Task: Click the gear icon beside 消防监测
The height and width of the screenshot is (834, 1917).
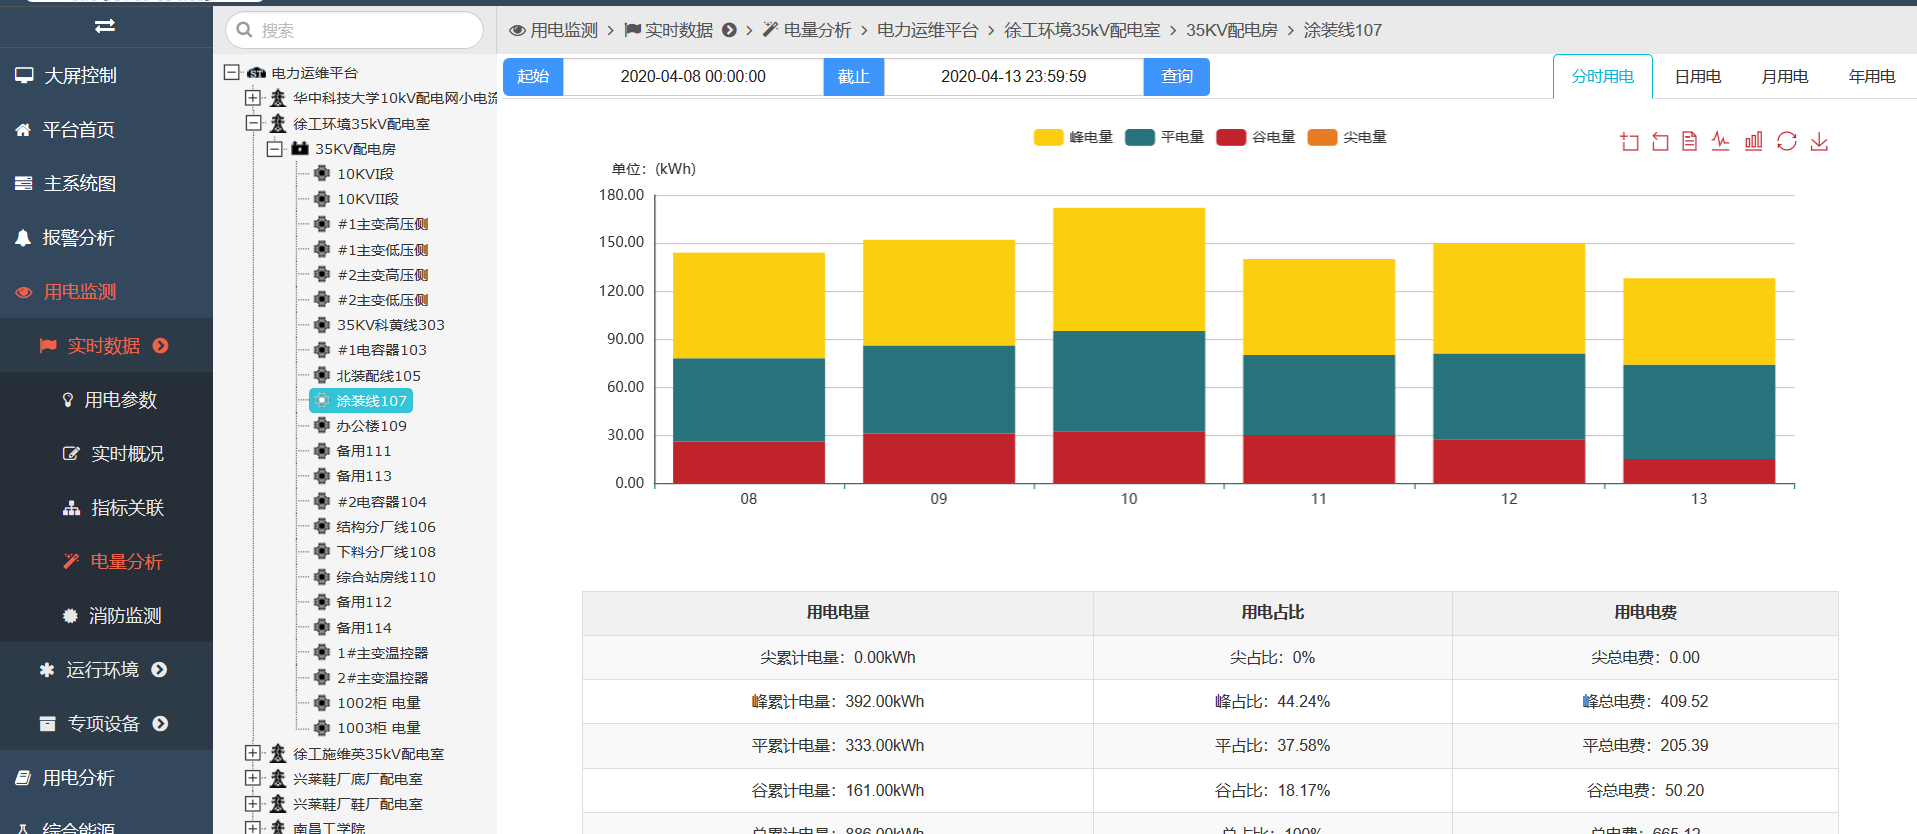Action: click(70, 616)
